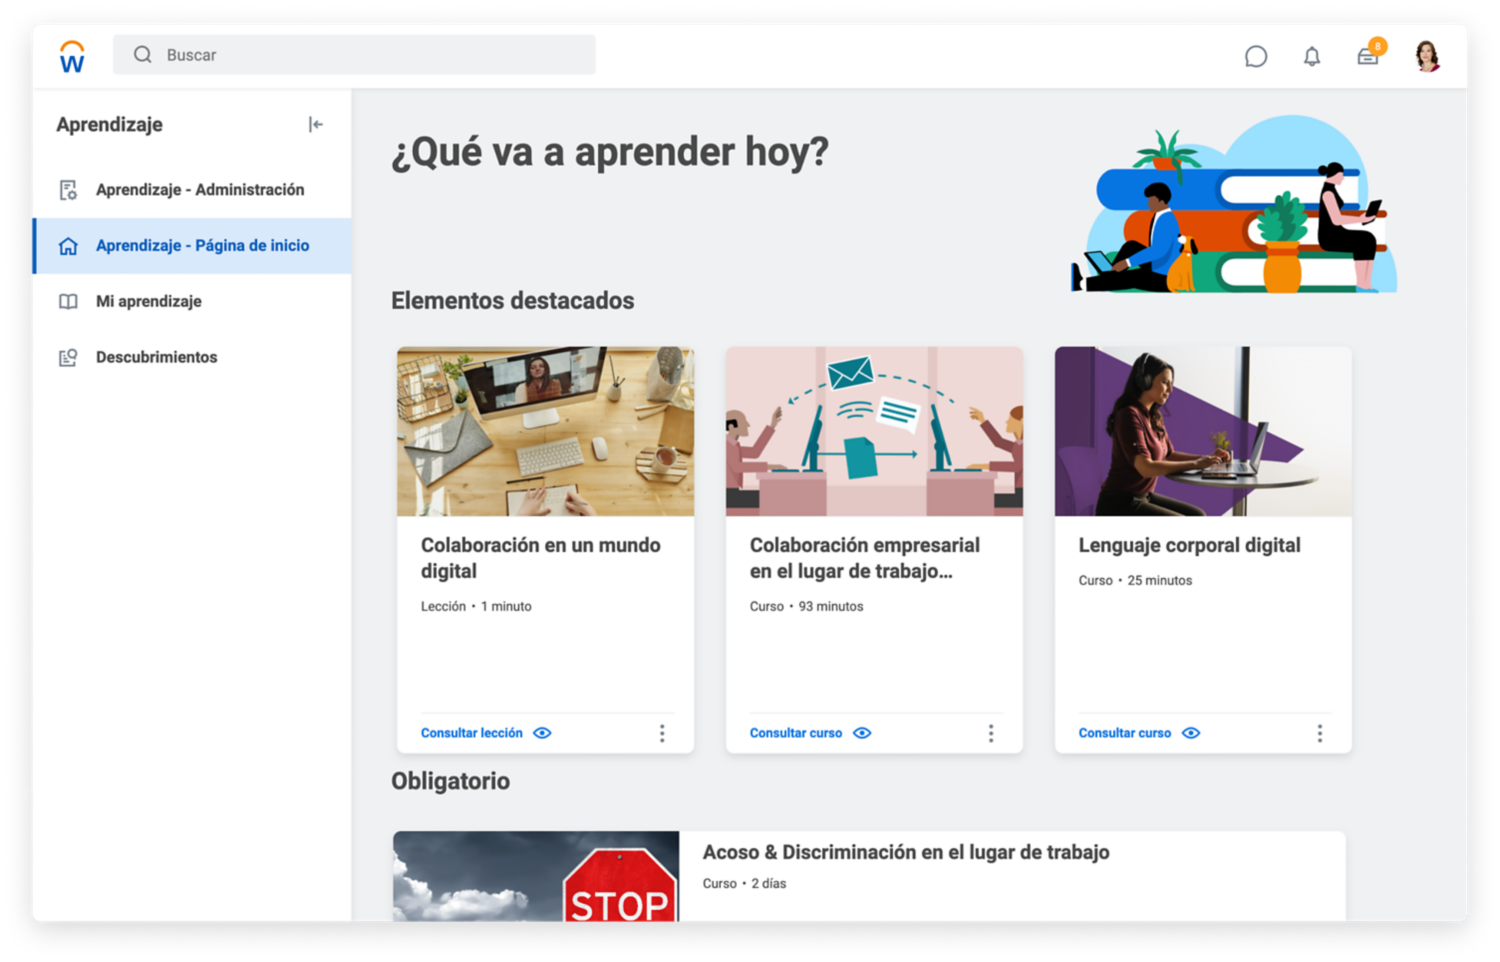Click title Lenguaje corporal digital
Viewport: 1500px width, 962px height.
(1189, 545)
